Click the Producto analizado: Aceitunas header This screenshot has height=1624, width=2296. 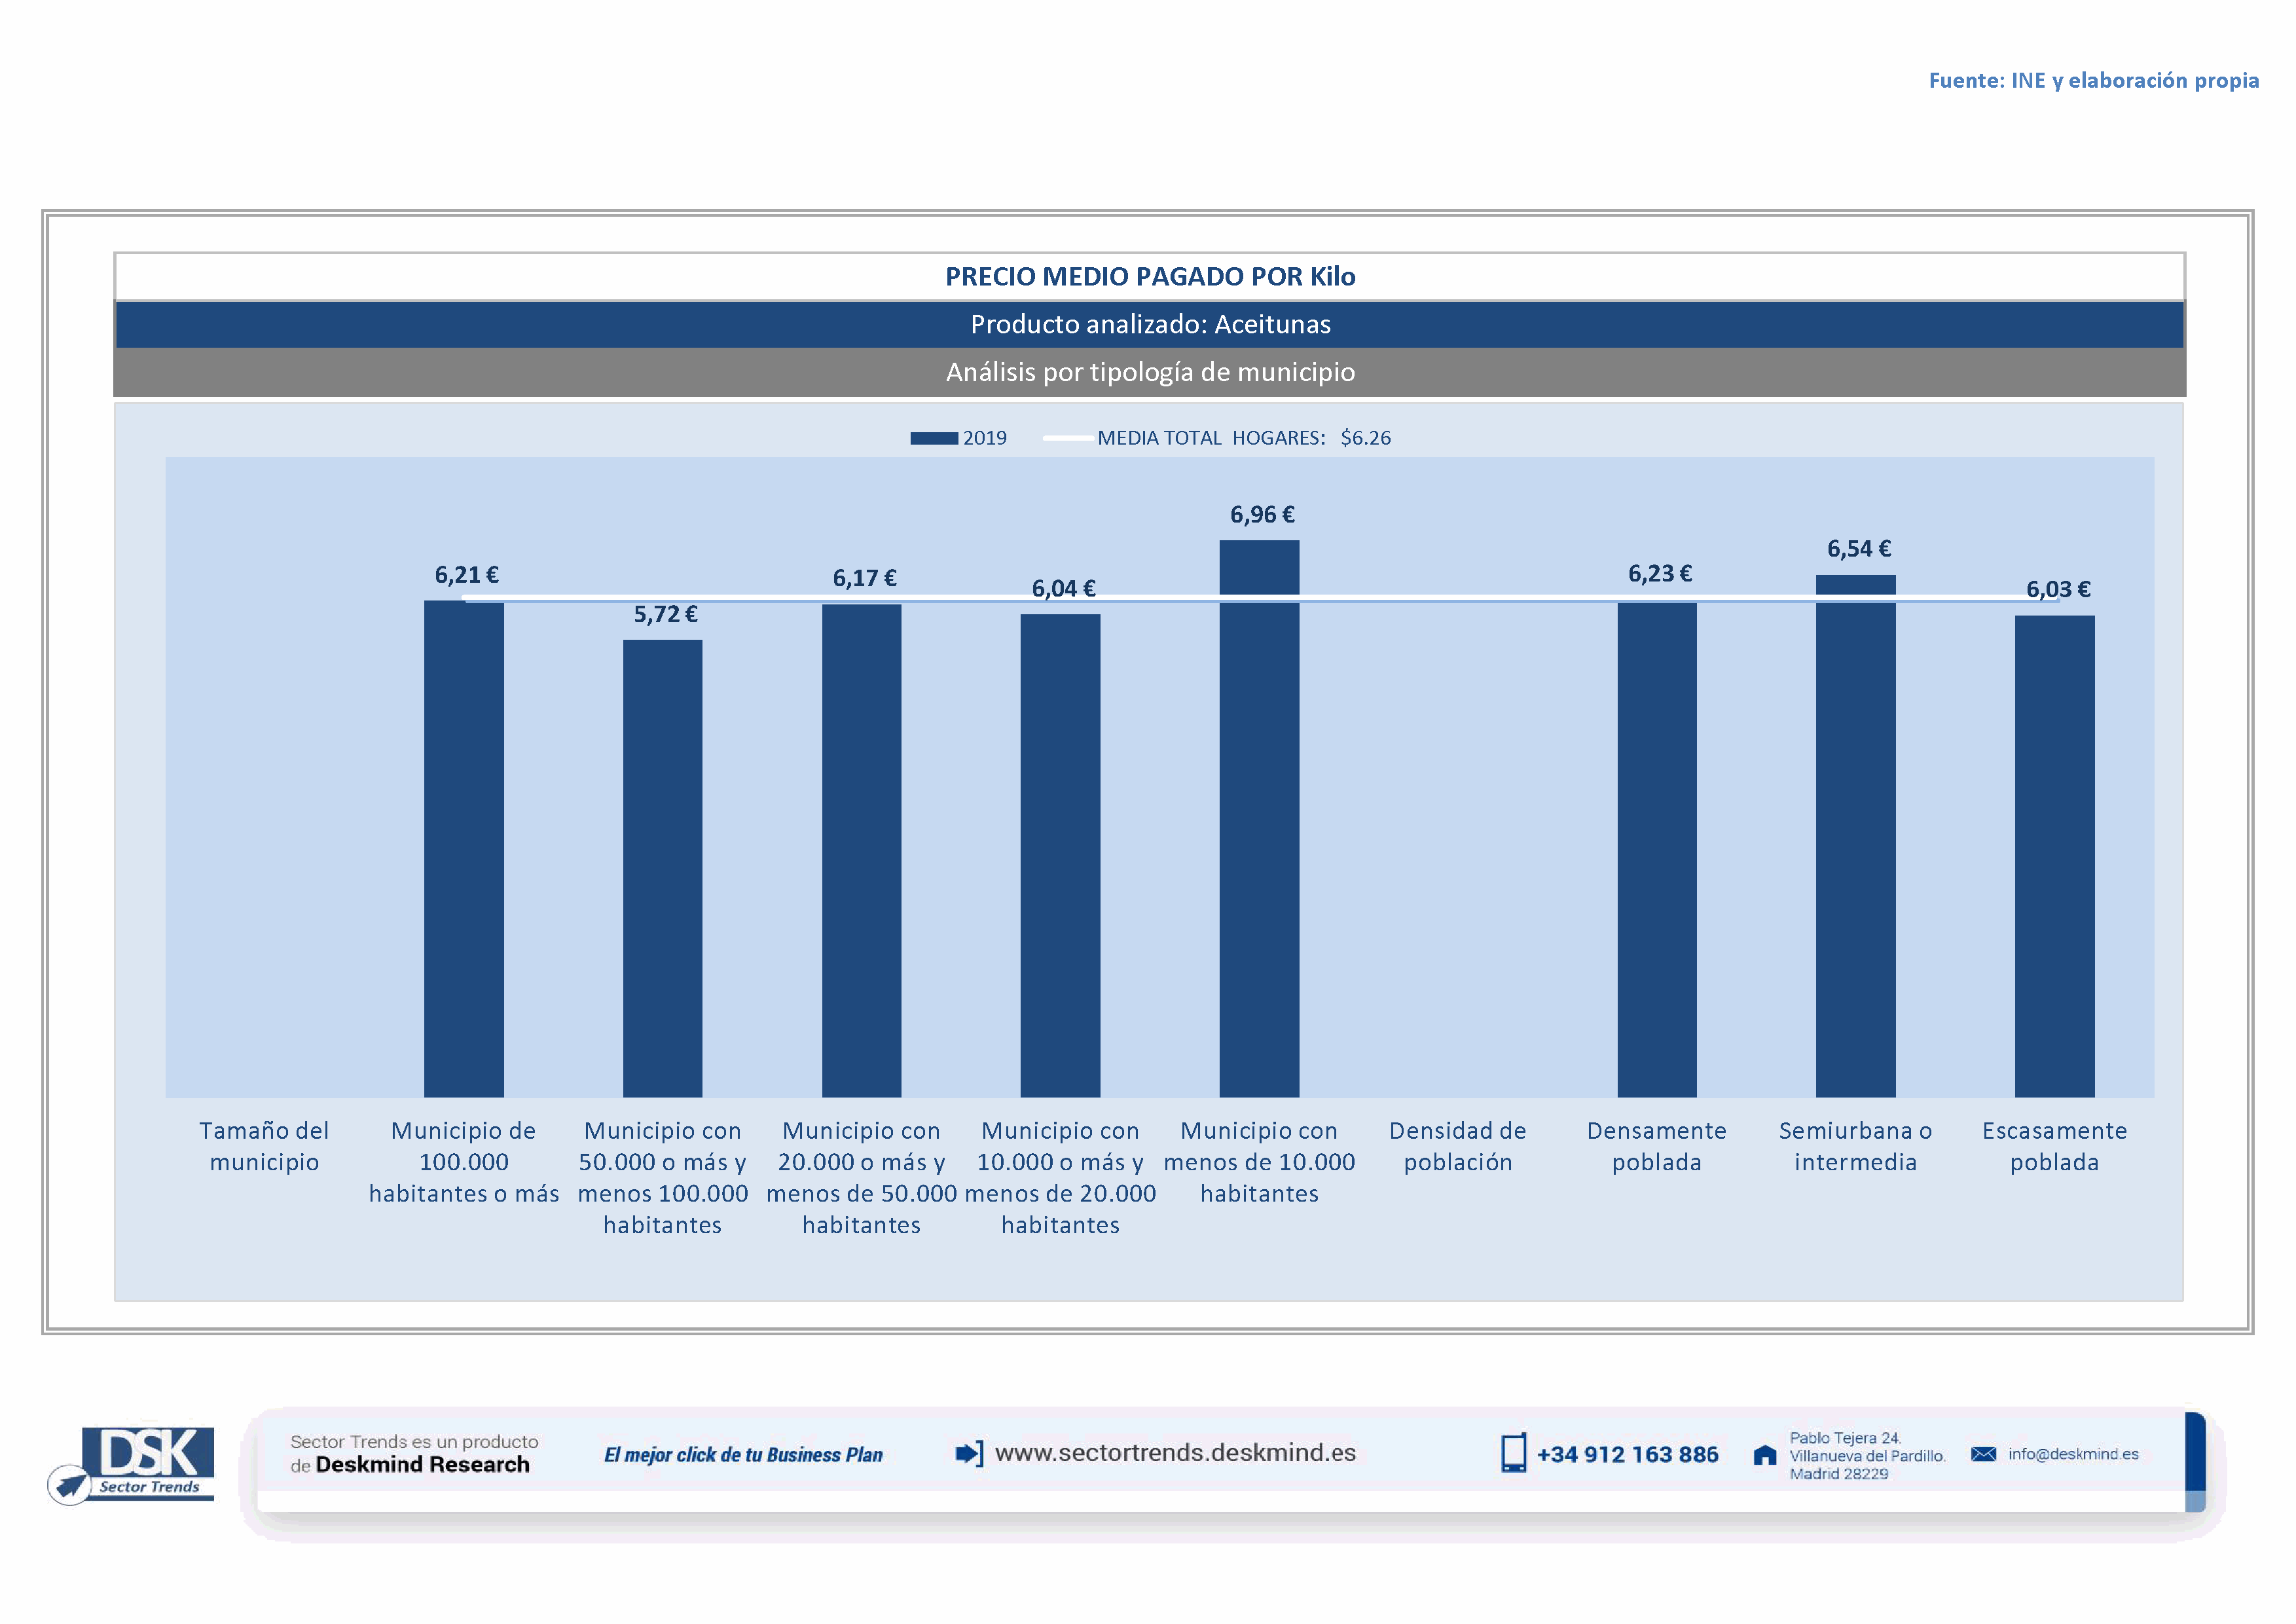pyautogui.click(x=1150, y=324)
